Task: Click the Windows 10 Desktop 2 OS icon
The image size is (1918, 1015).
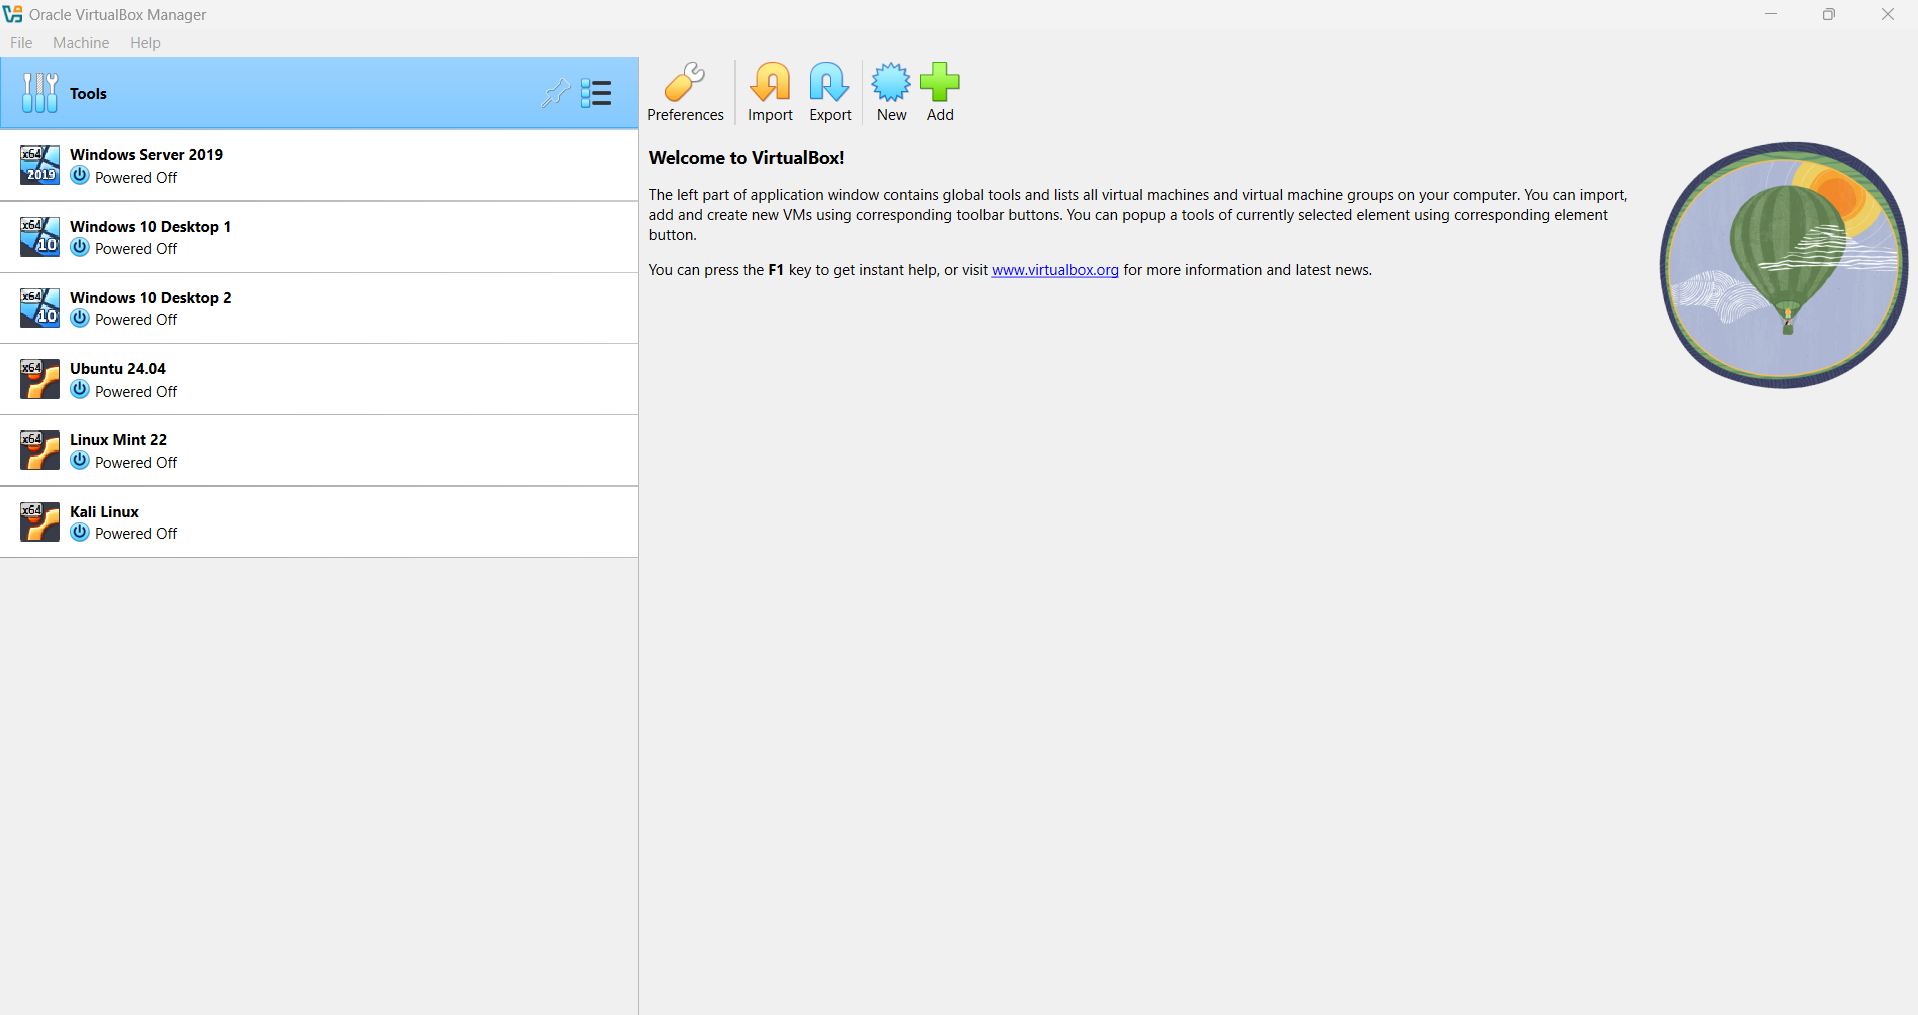Action: coord(40,308)
